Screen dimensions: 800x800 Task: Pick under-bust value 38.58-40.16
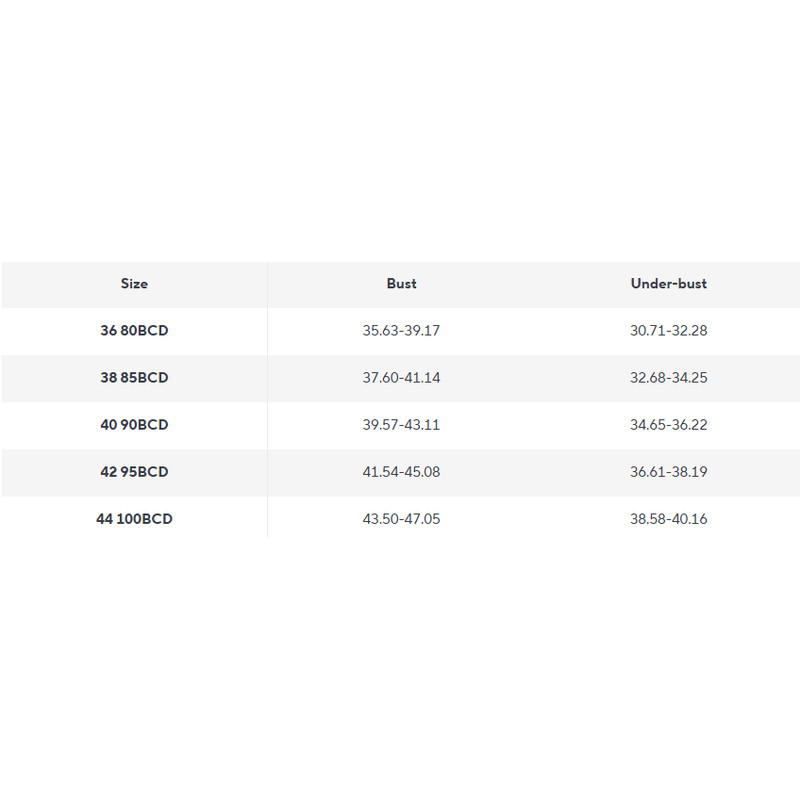click(668, 520)
